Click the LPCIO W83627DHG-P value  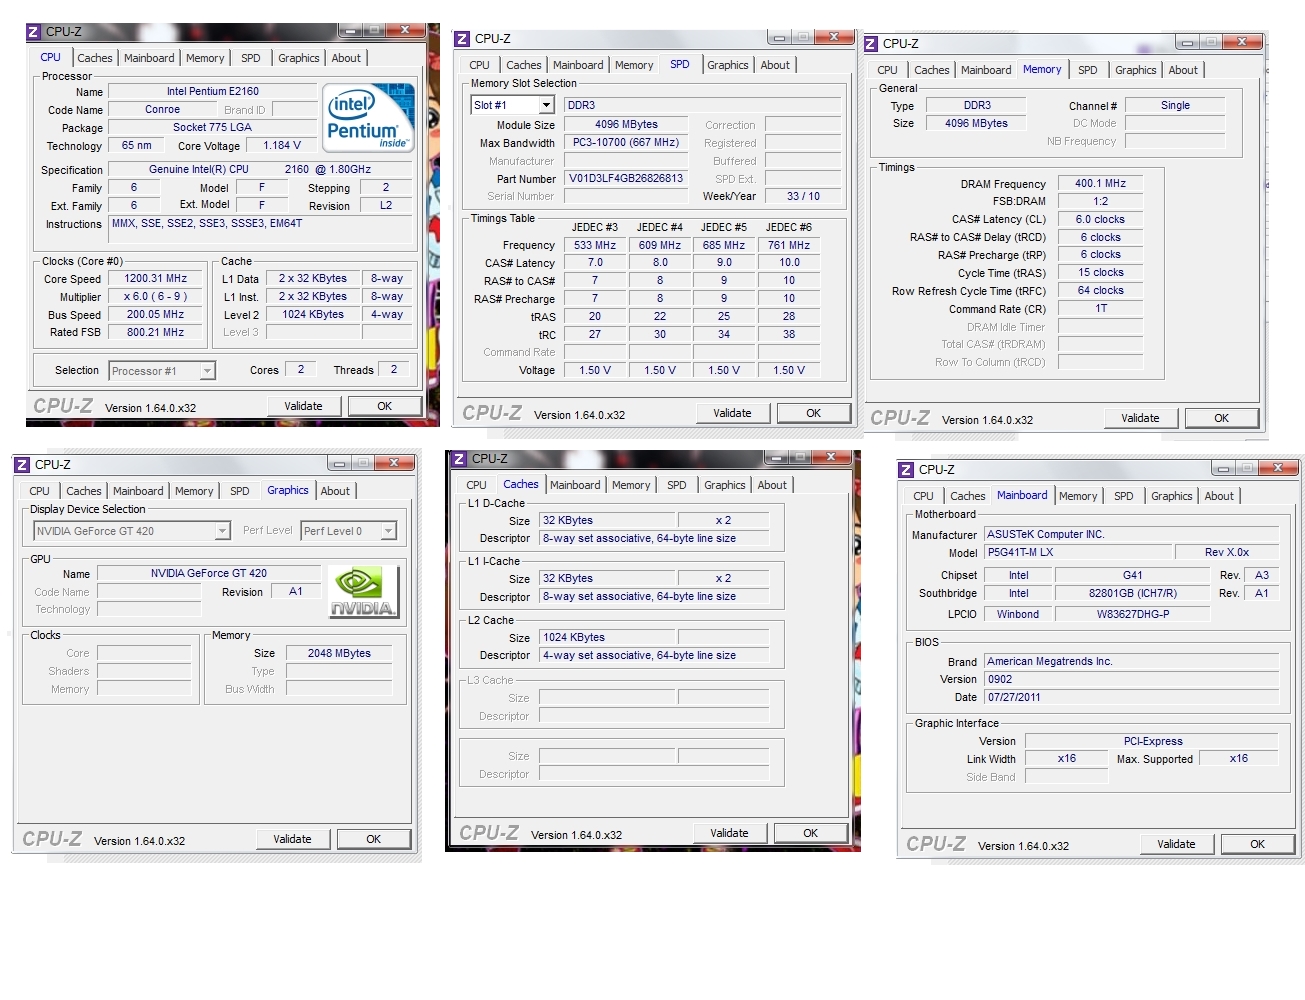click(x=1132, y=615)
